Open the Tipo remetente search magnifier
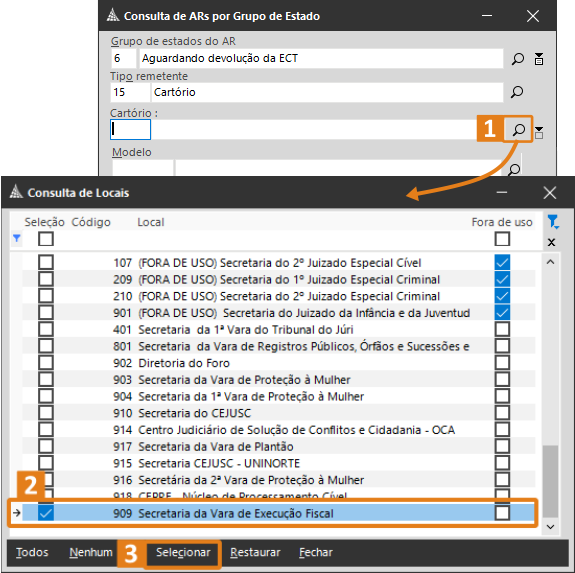 pos(517,92)
